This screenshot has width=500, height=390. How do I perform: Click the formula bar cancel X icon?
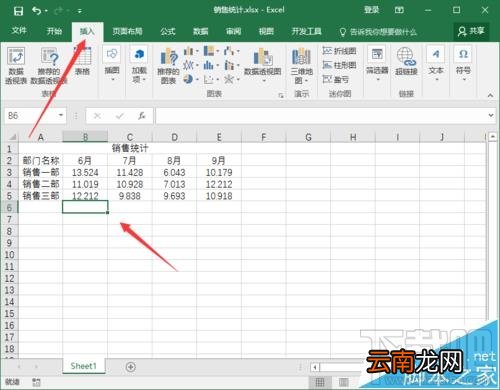pyautogui.click(x=97, y=116)
